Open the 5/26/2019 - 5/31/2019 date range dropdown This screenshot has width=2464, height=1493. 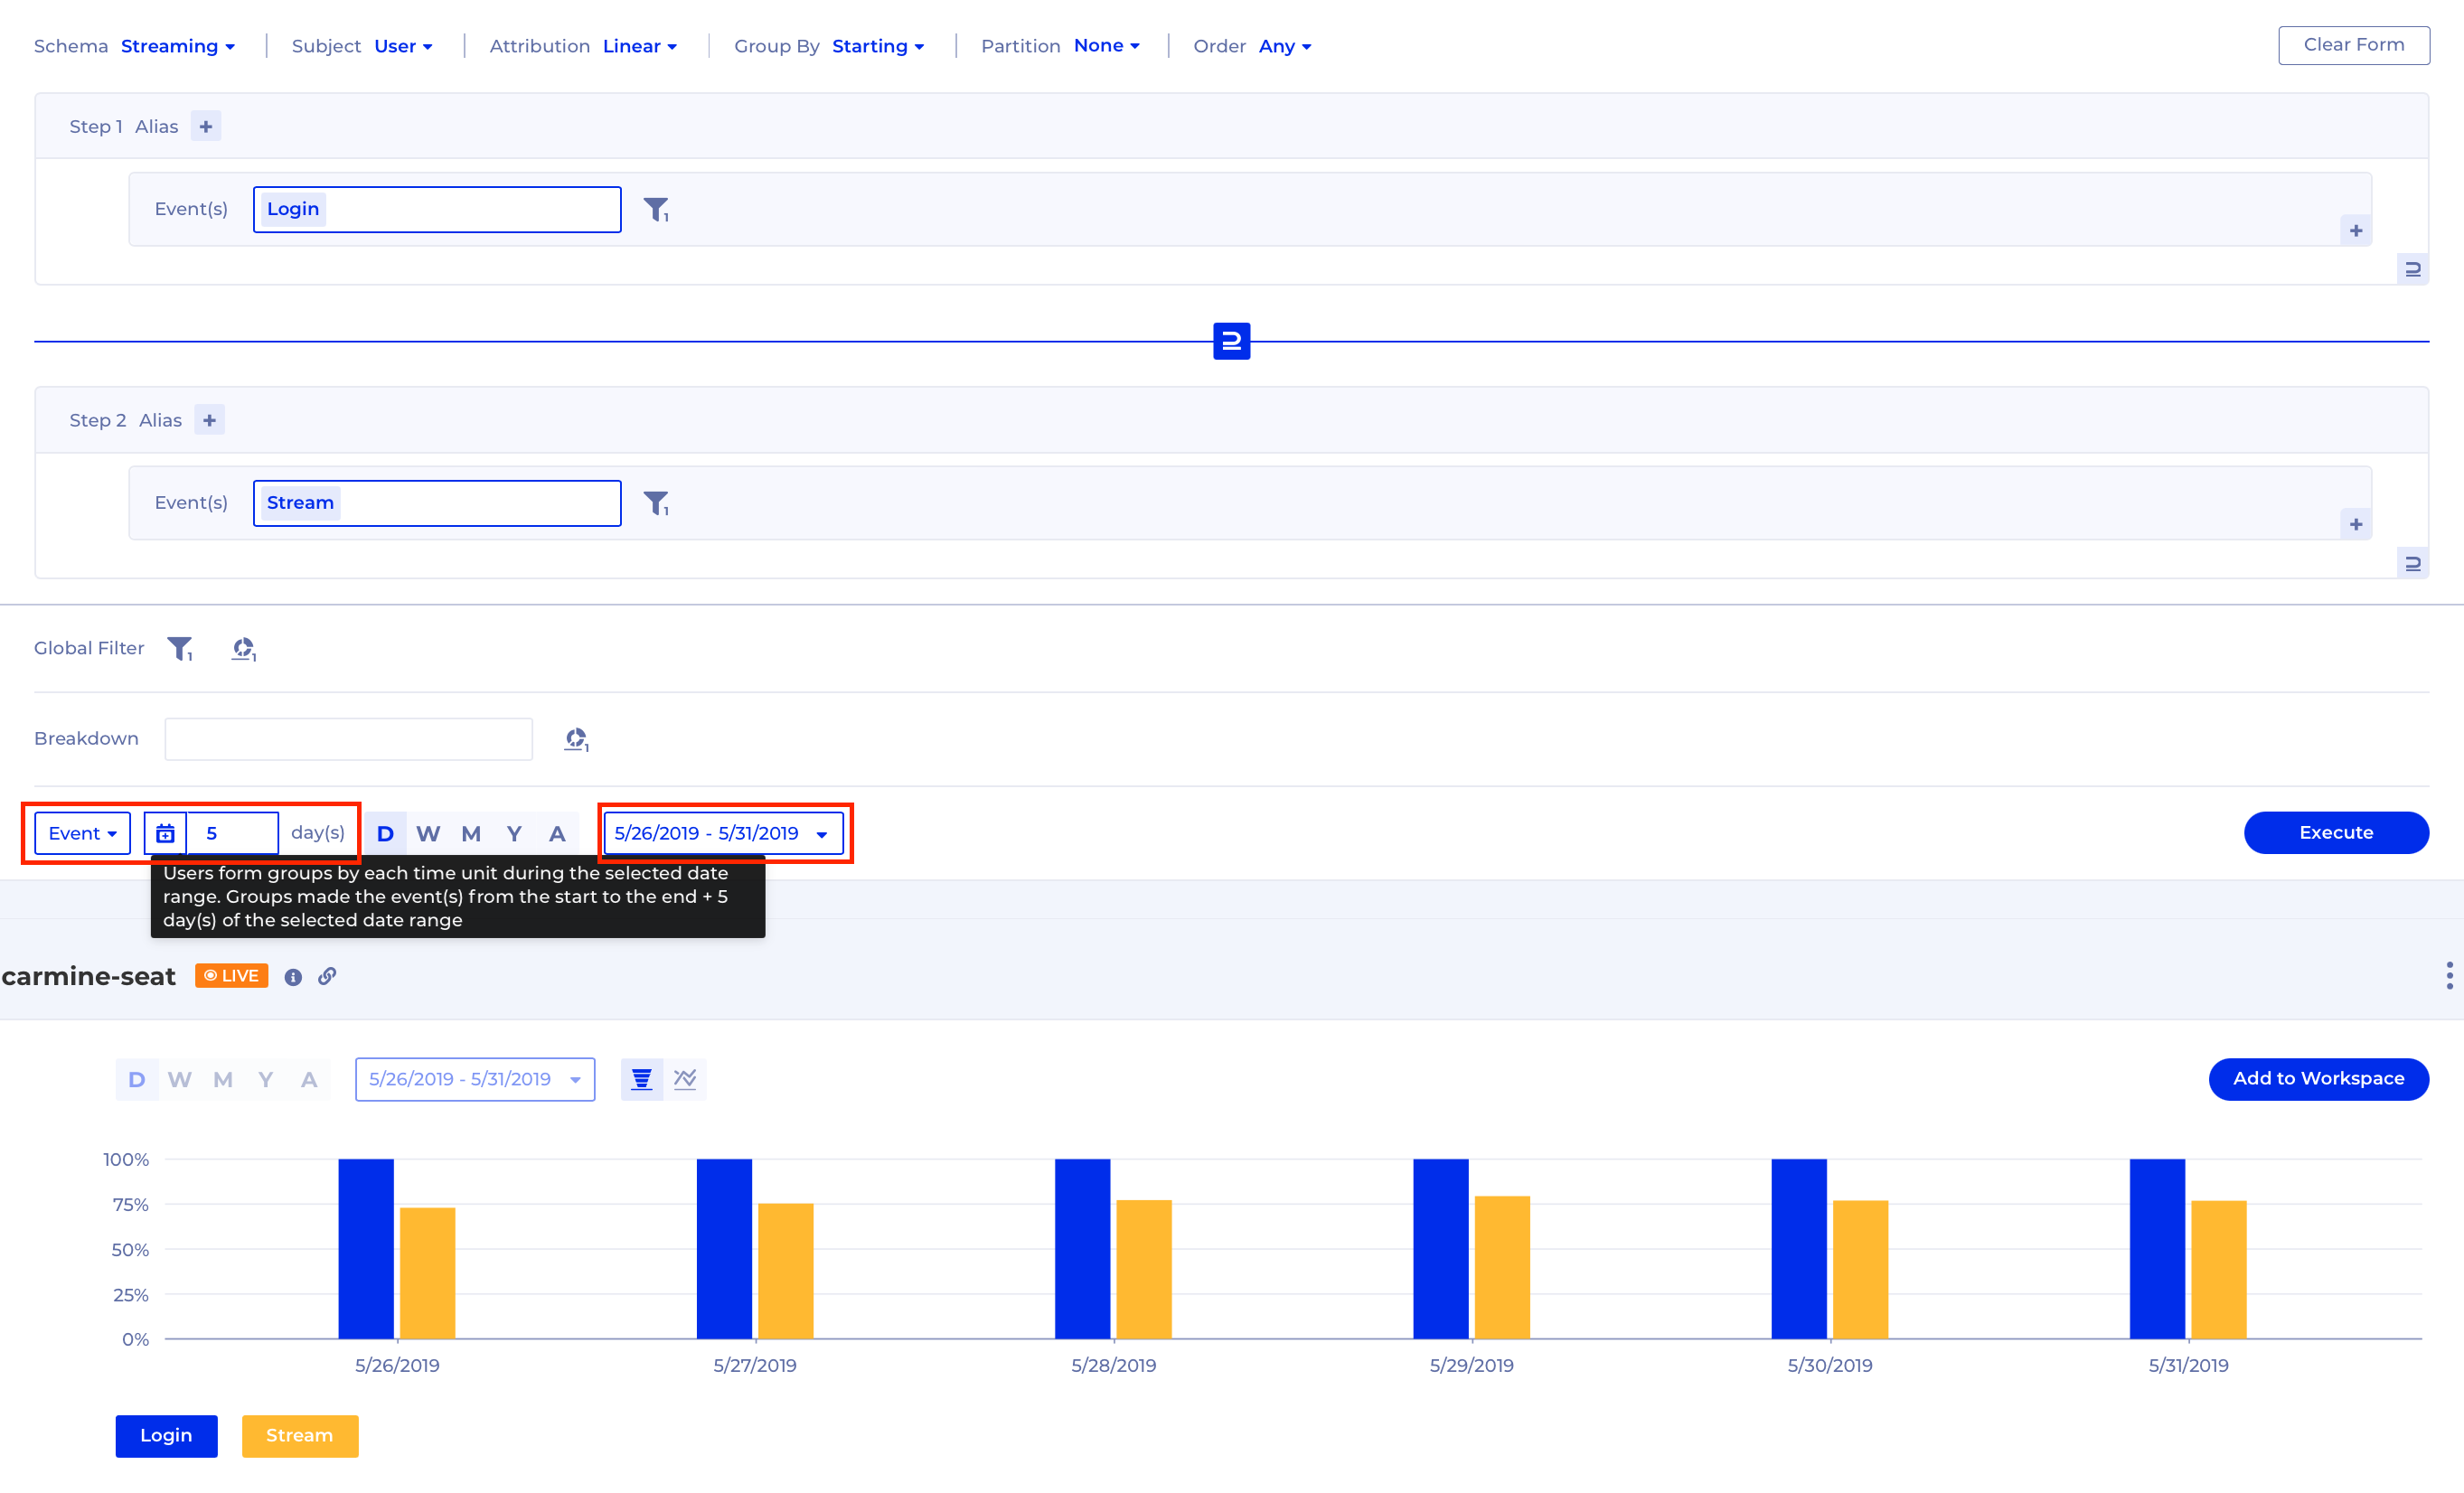pos(721,833)
